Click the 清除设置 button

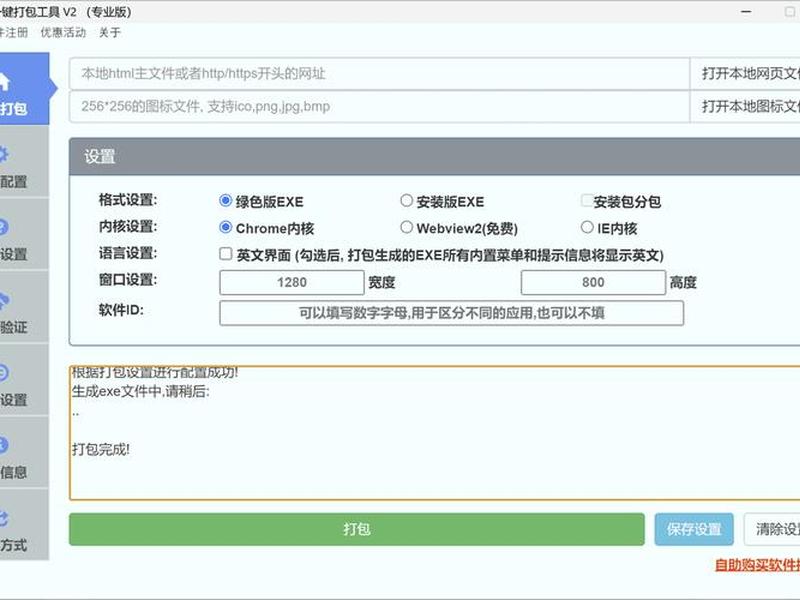[772, 529]
